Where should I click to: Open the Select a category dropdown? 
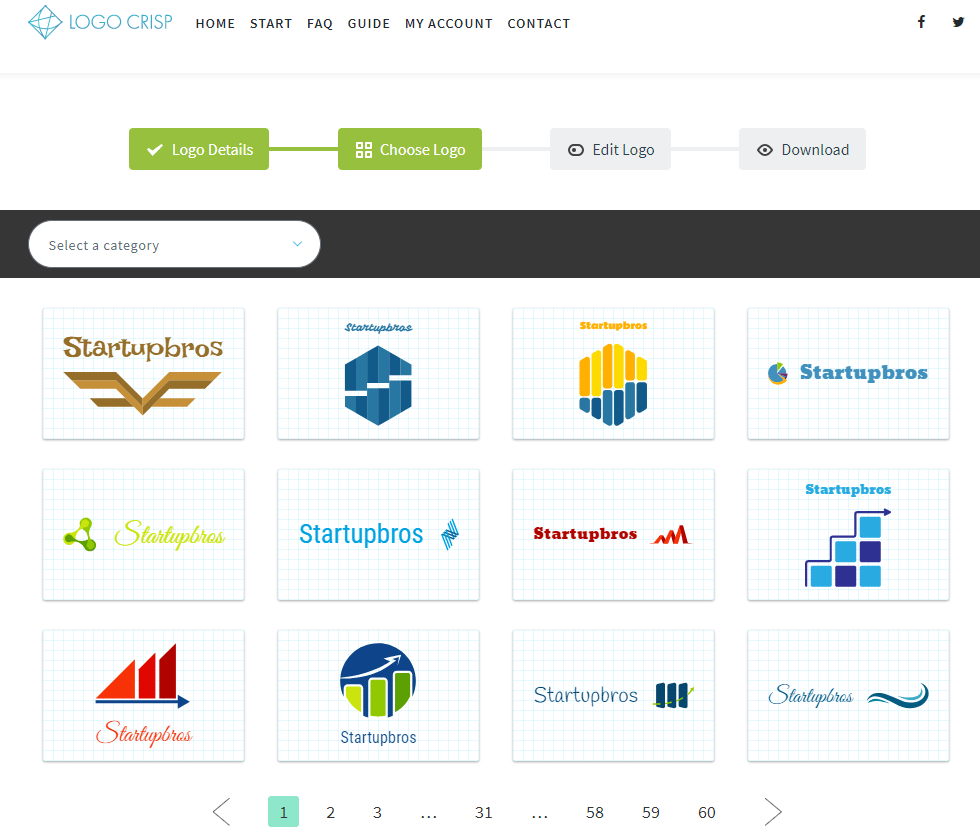(174, 244)
